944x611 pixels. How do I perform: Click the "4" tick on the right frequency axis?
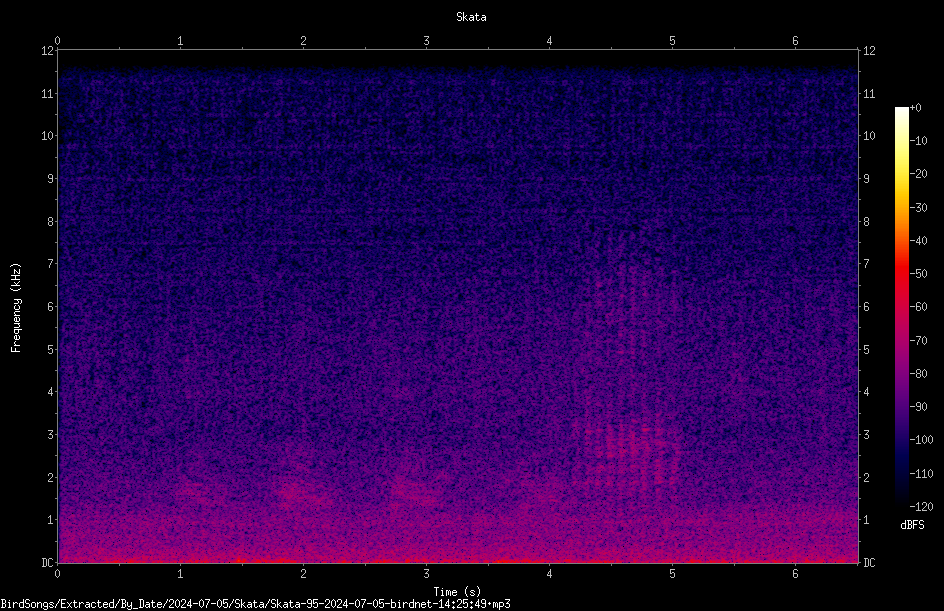(x=866, y=392)
